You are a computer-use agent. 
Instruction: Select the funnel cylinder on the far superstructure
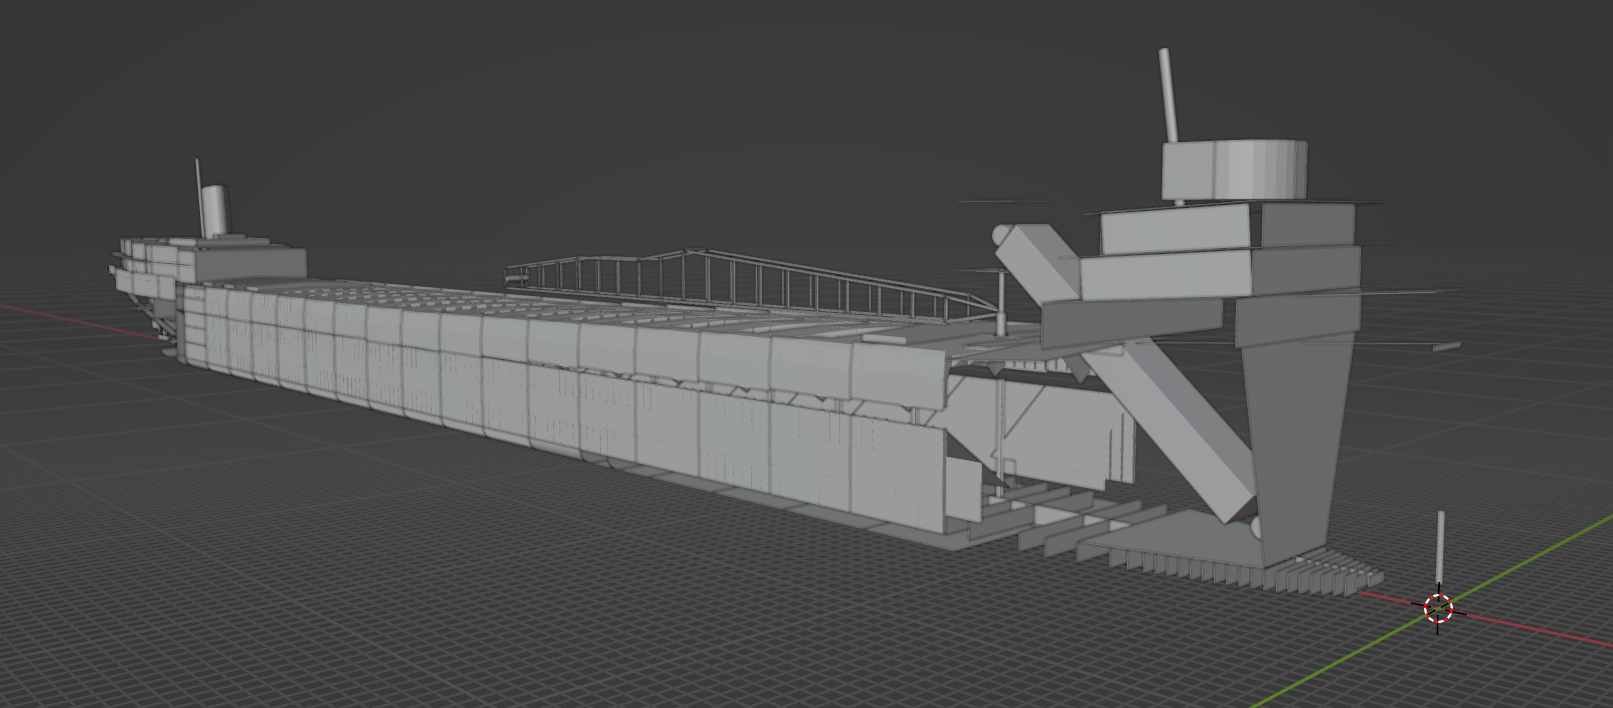tap(216, 211)
